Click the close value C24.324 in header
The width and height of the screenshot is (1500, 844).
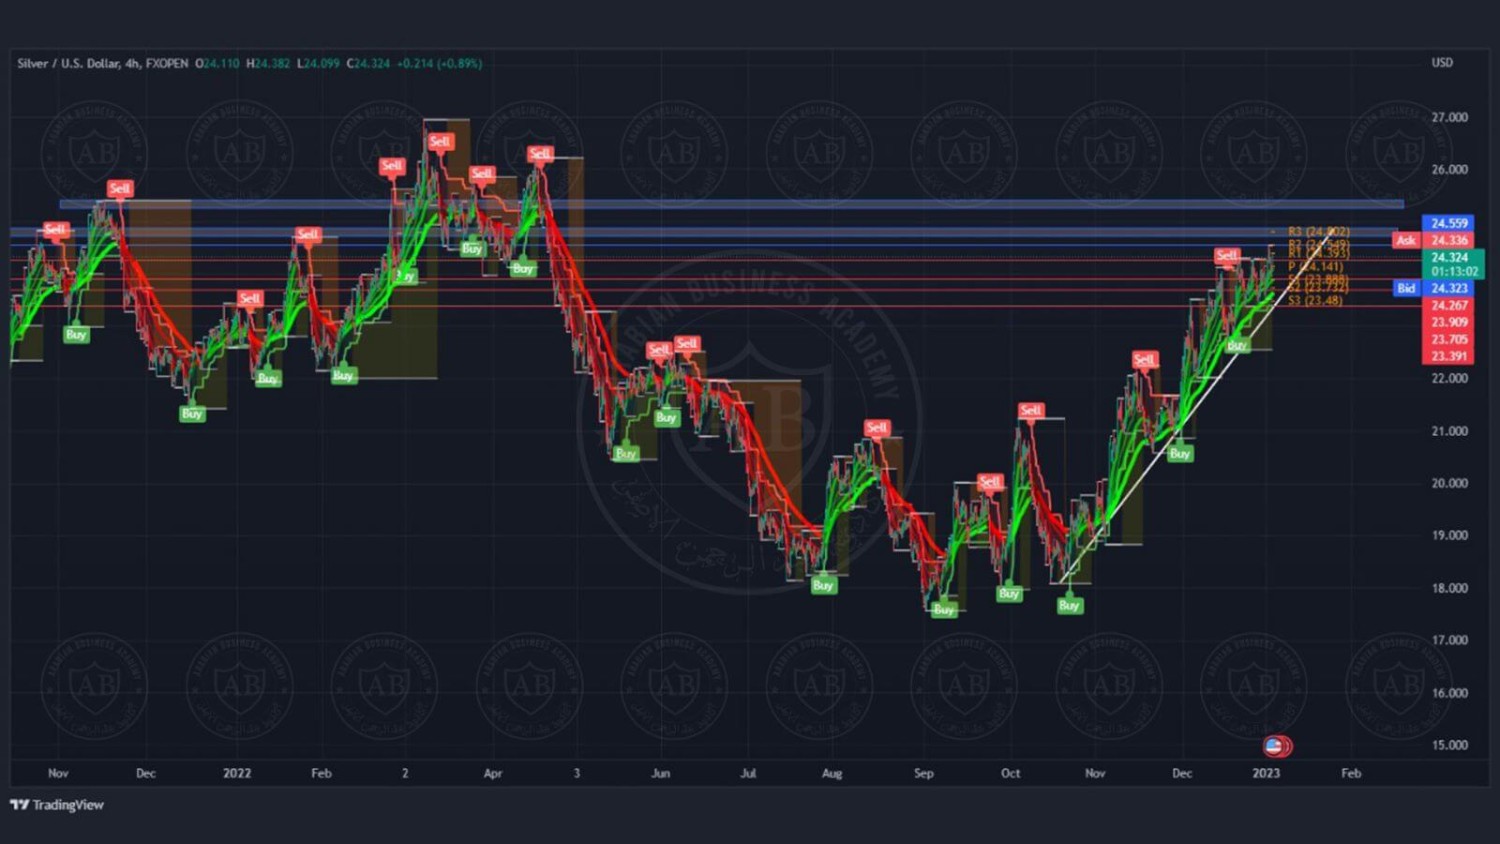368,63
